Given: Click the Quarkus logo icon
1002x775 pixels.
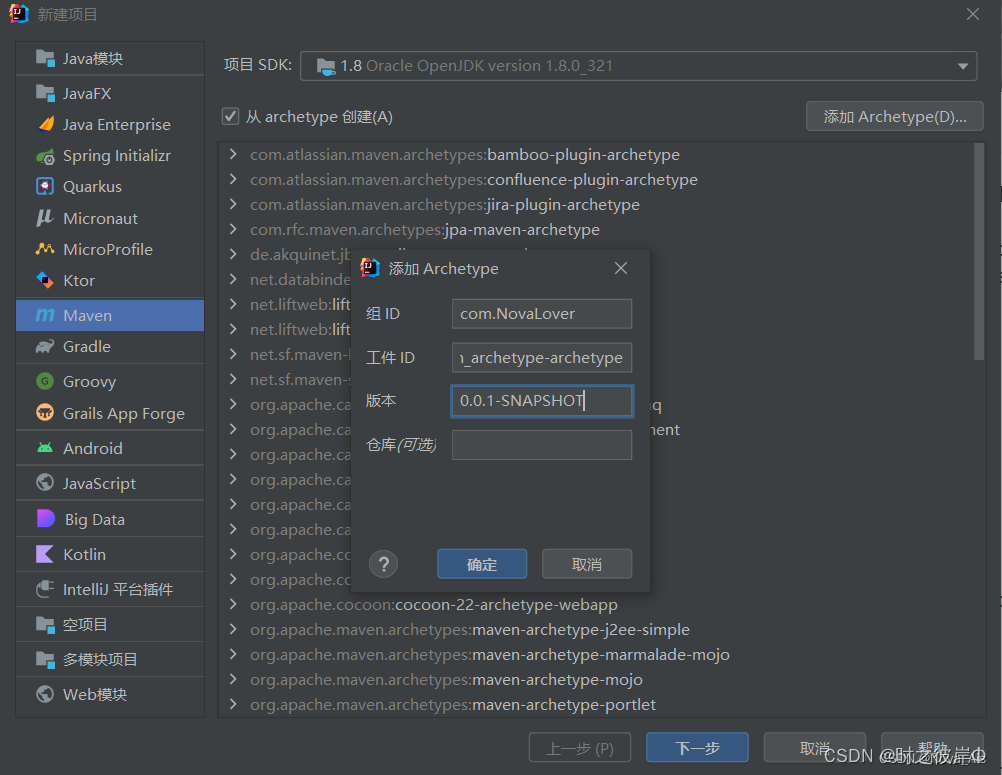Looking at the screenshot, I should point(45,187).
